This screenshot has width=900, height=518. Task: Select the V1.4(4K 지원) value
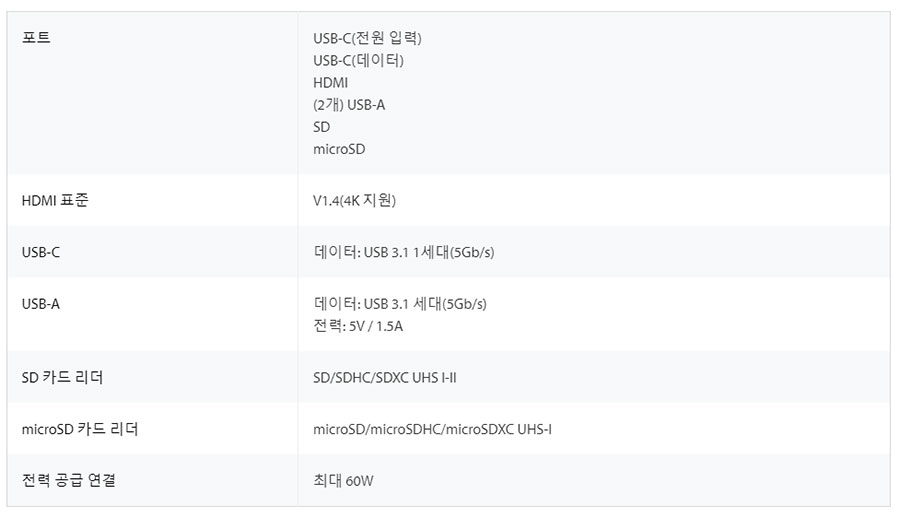tap(354, 200)
